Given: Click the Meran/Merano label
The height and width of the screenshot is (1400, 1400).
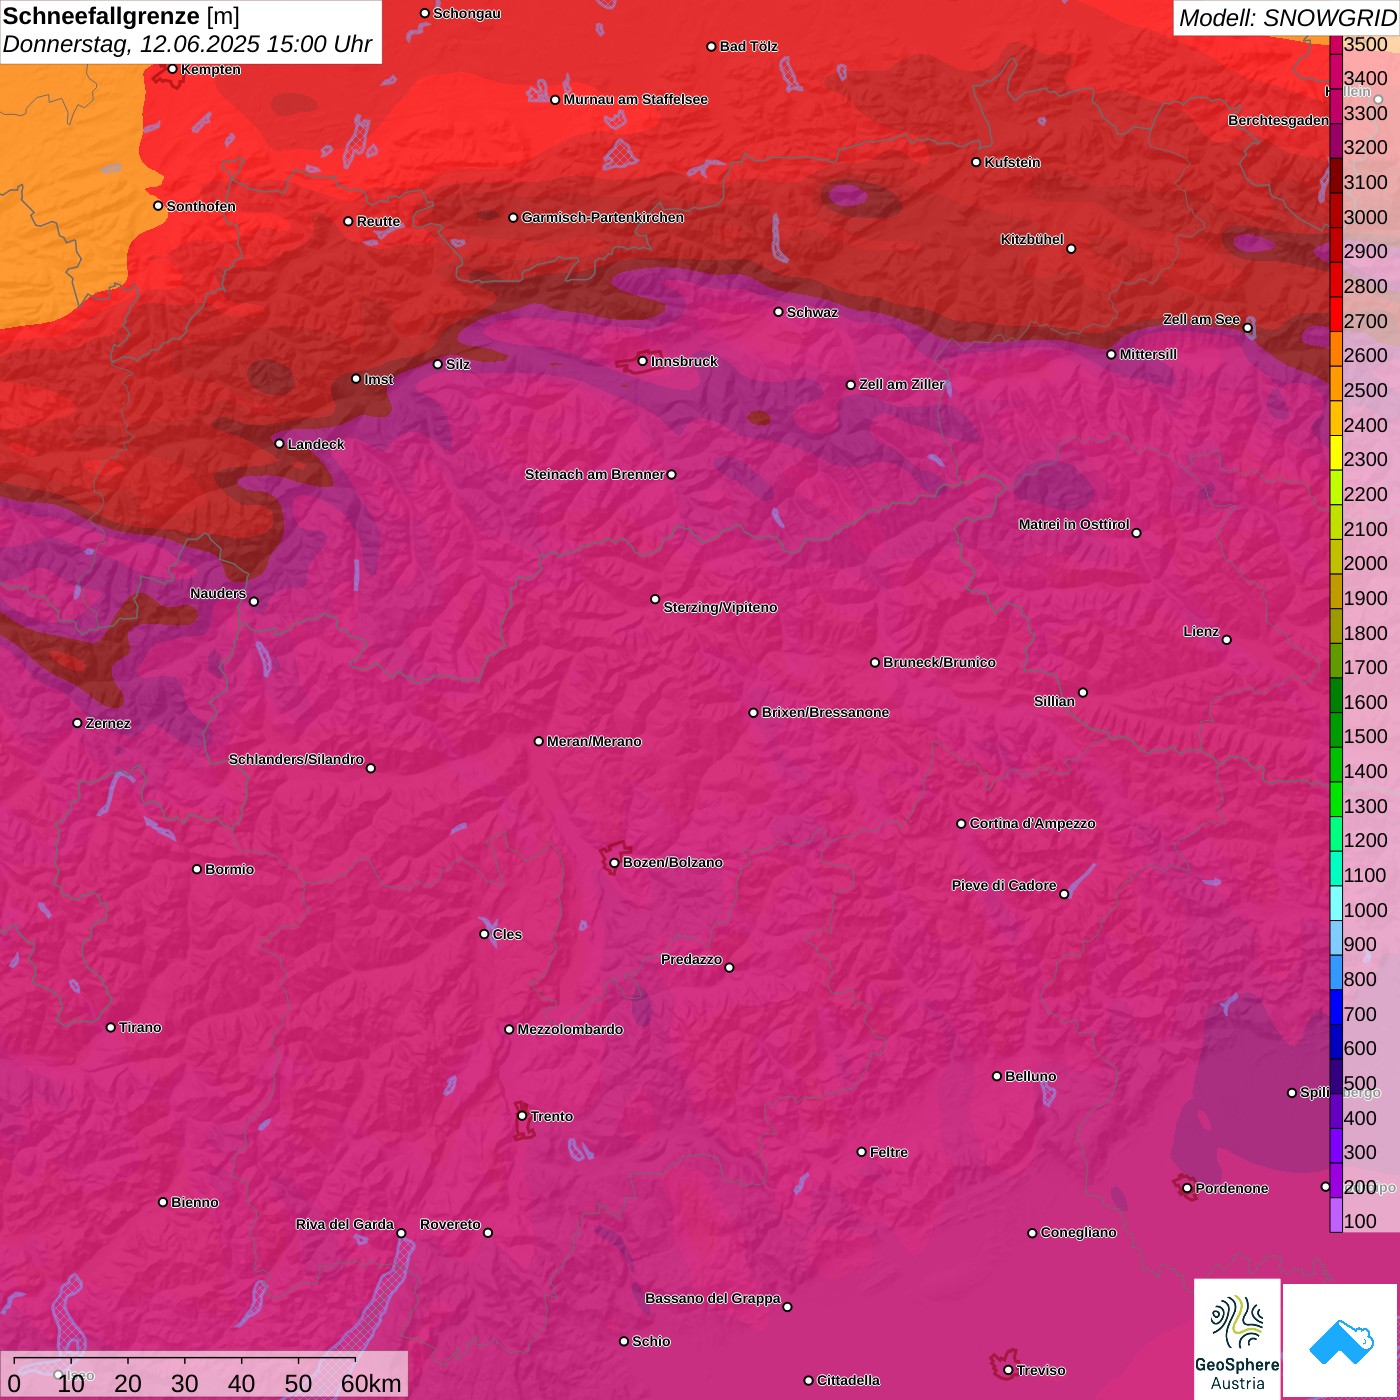Looking at the screenshot, I should pos(594,741).
